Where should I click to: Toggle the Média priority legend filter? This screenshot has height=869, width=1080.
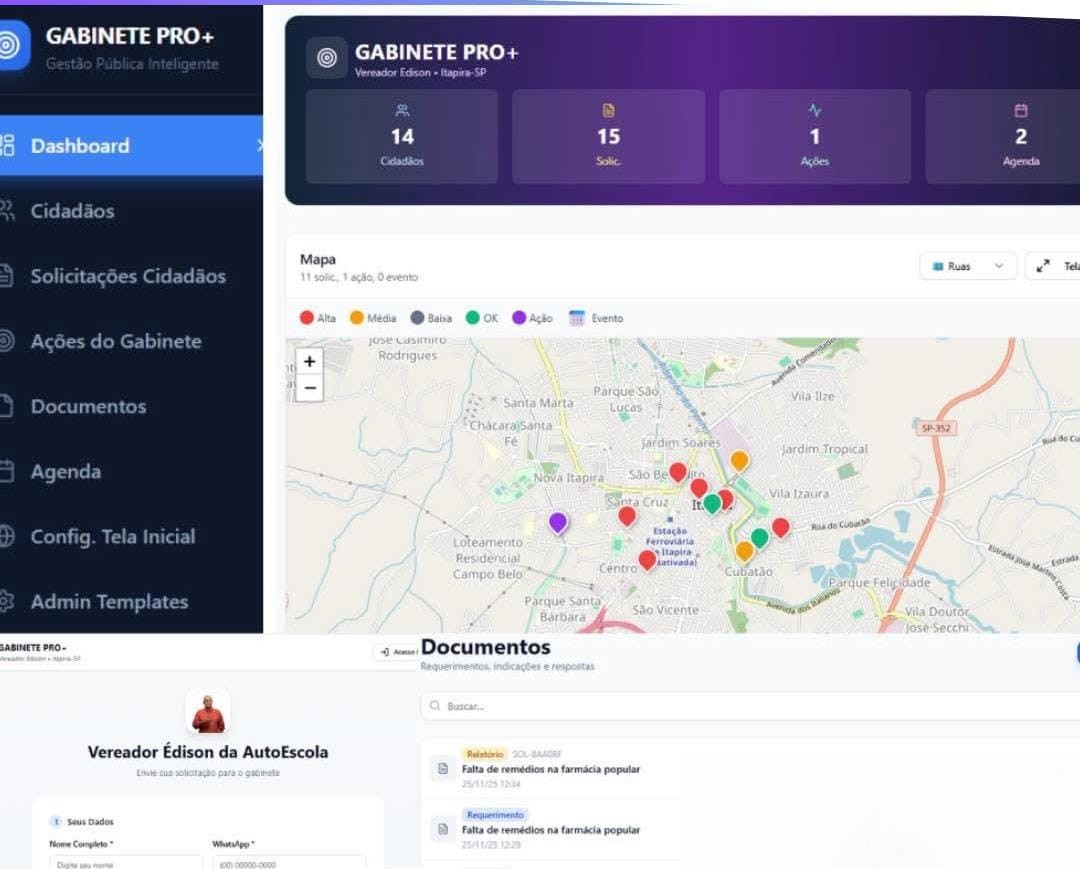tap(371, 318)
